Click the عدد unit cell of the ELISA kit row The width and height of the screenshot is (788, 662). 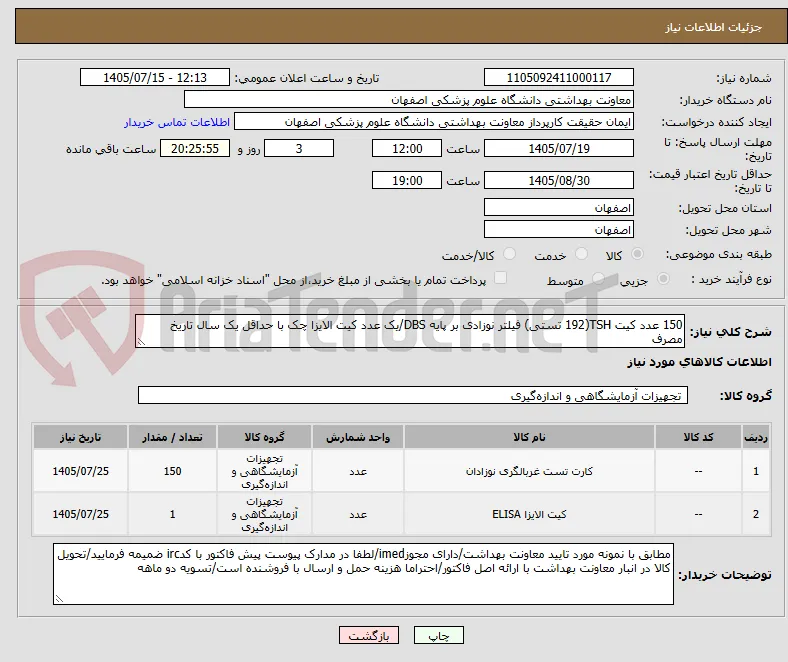358,514
